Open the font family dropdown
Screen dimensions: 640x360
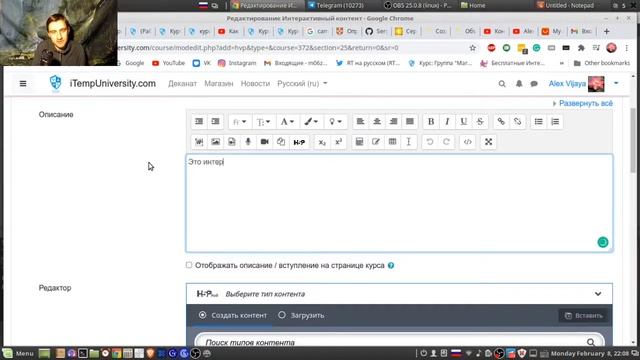(x=240, y=122)
